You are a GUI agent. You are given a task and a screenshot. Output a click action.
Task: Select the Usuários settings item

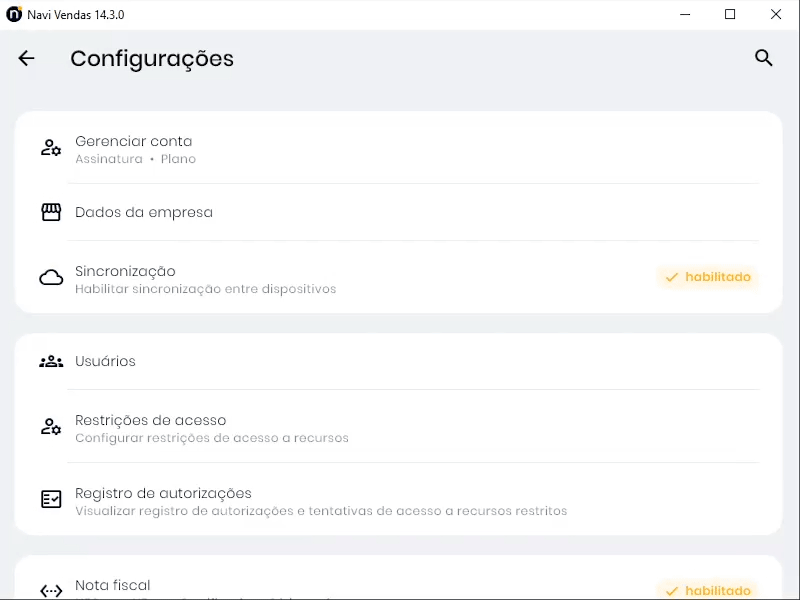click(x=105, y=361)
